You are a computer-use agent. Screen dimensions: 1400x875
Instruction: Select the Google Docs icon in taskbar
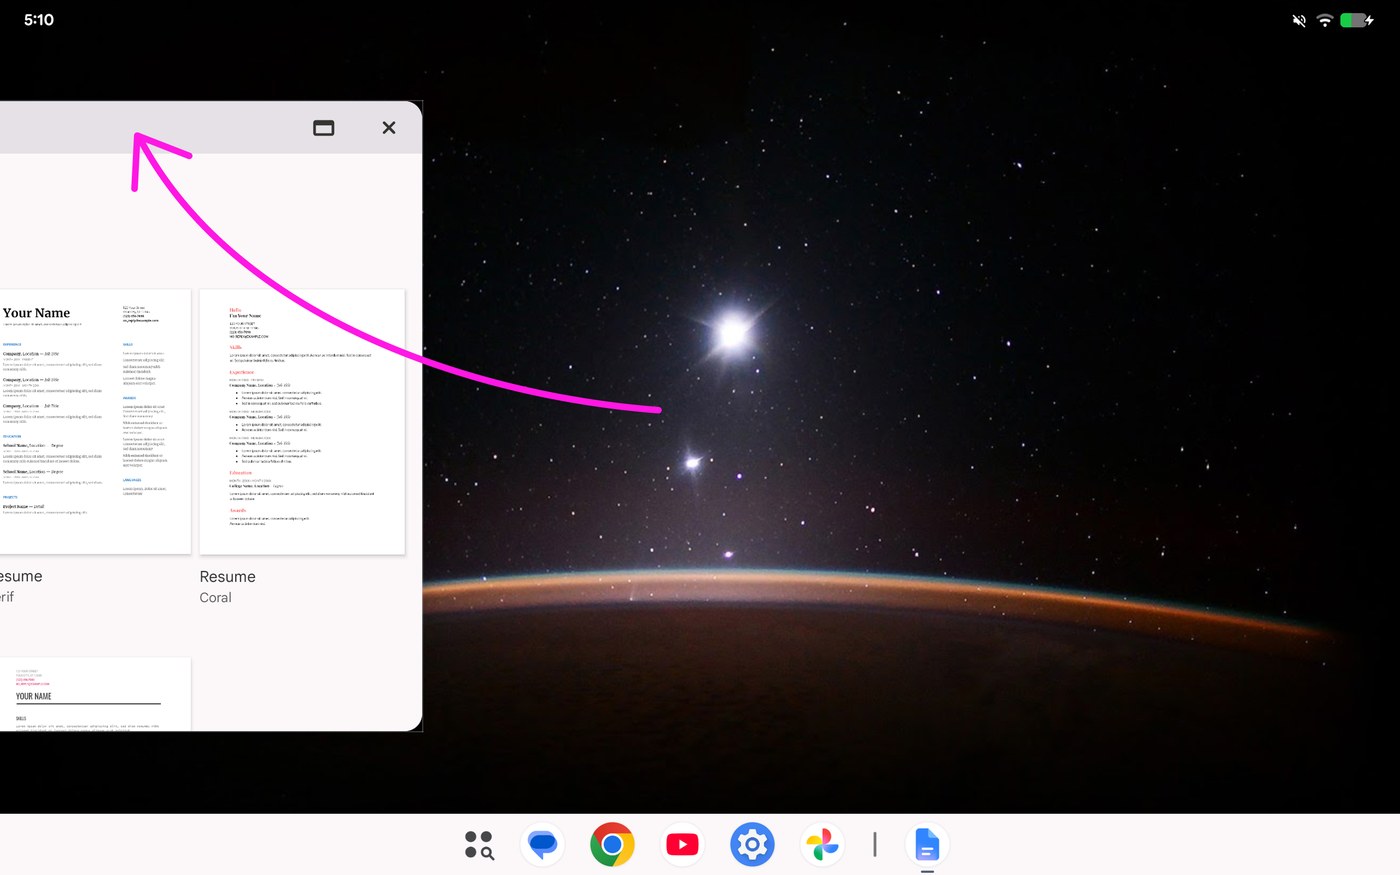coord(927,845)
